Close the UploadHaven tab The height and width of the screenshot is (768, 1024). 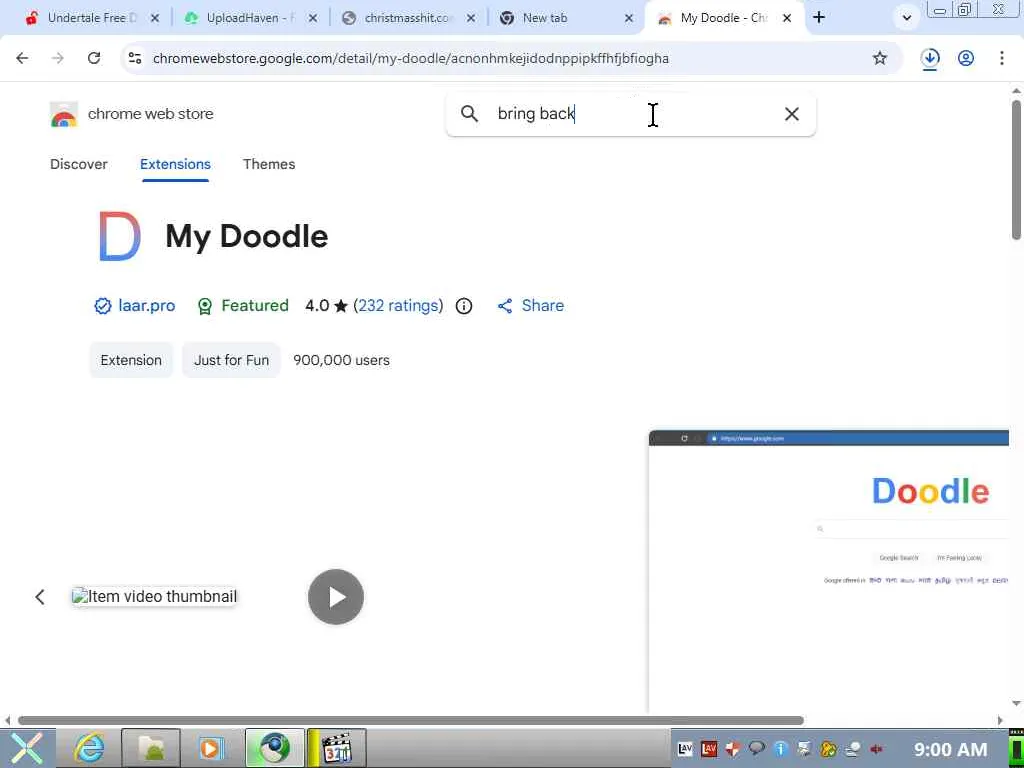click(313, 18)
